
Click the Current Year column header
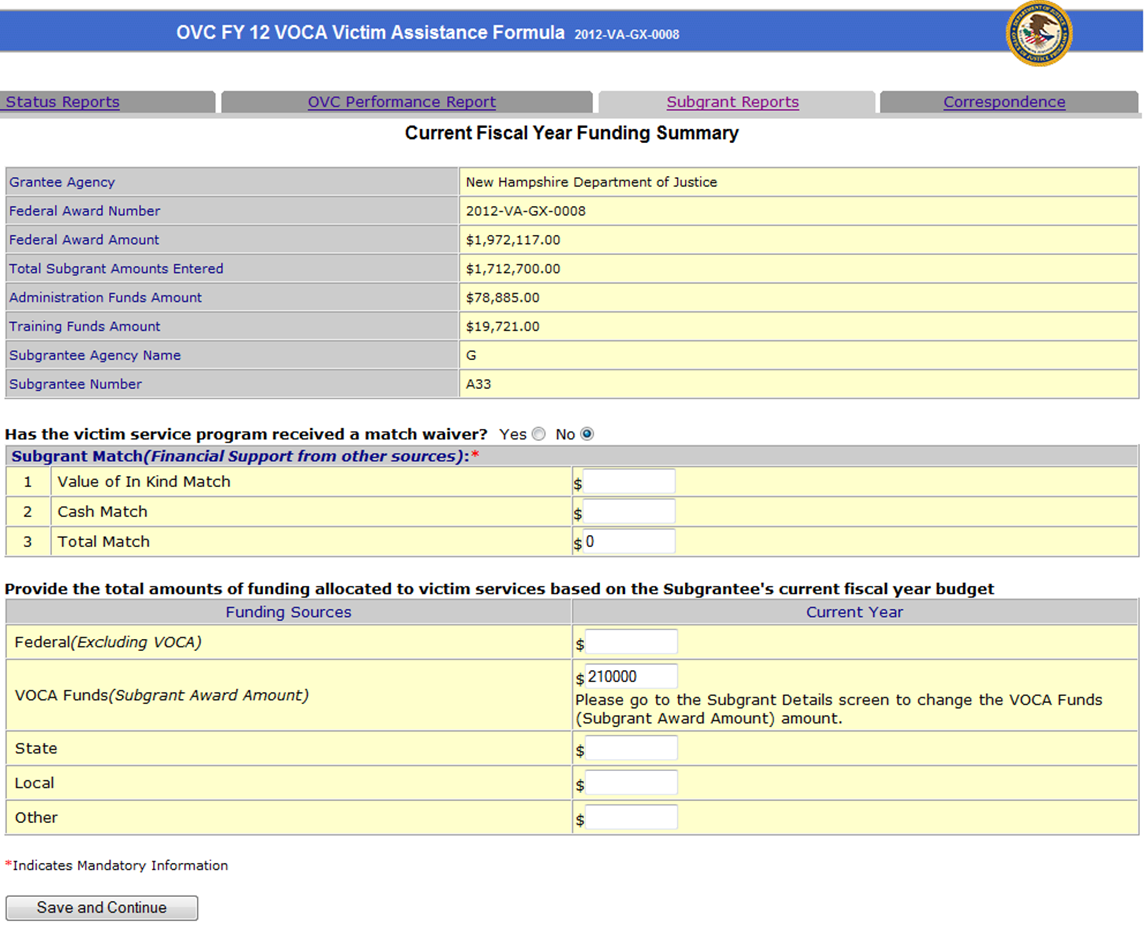(x=854, y=612)
